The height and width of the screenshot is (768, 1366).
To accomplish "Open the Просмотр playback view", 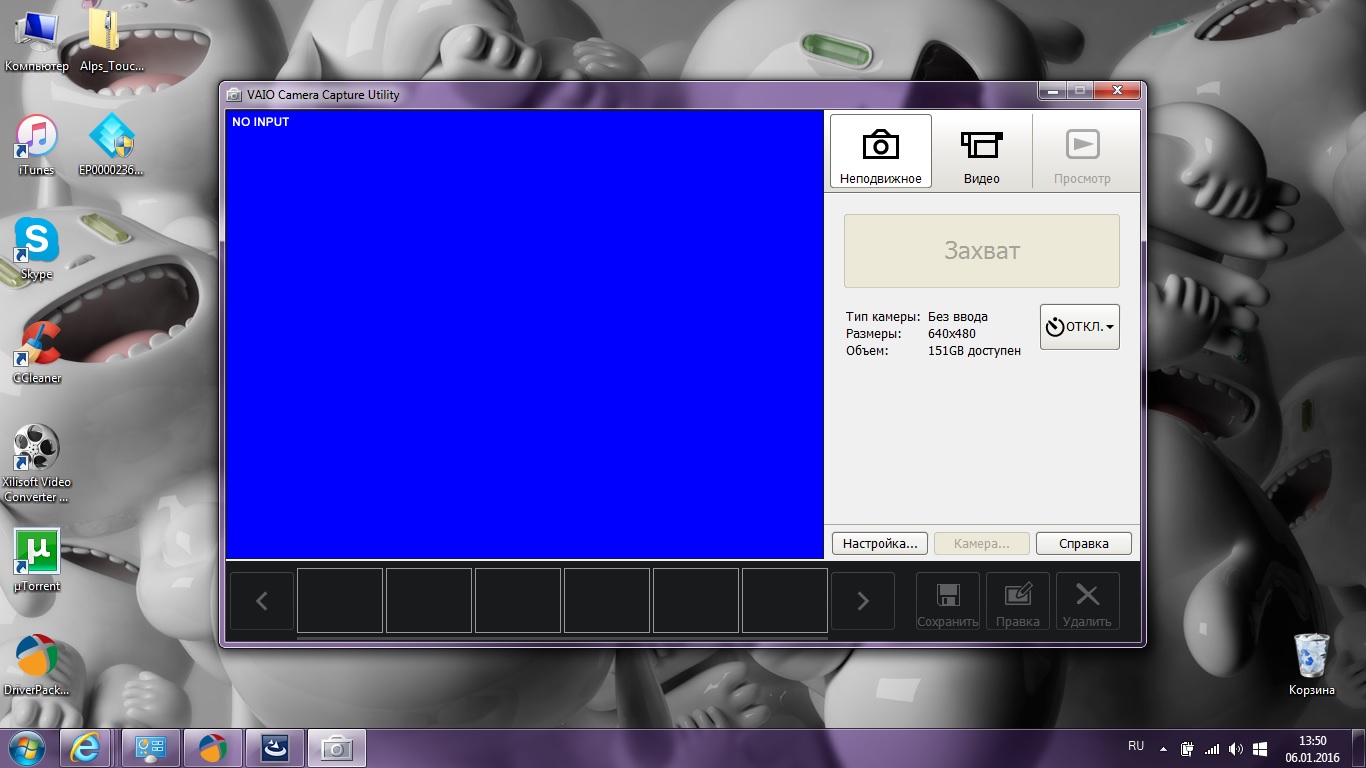I will pyautogui.click(x=1082, y=151).
